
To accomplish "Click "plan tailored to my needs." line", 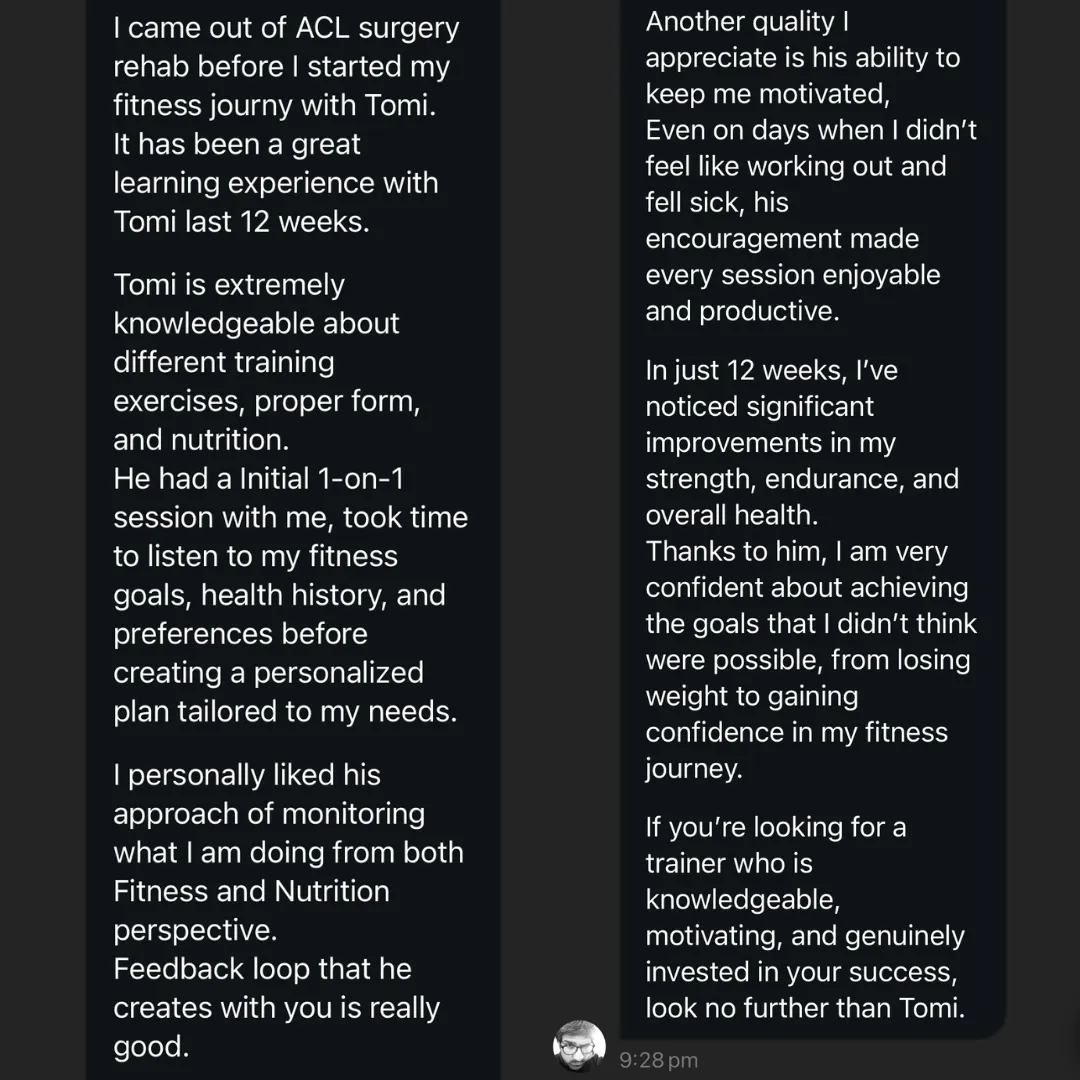I will pyautogui.click(x=285, y=711).
